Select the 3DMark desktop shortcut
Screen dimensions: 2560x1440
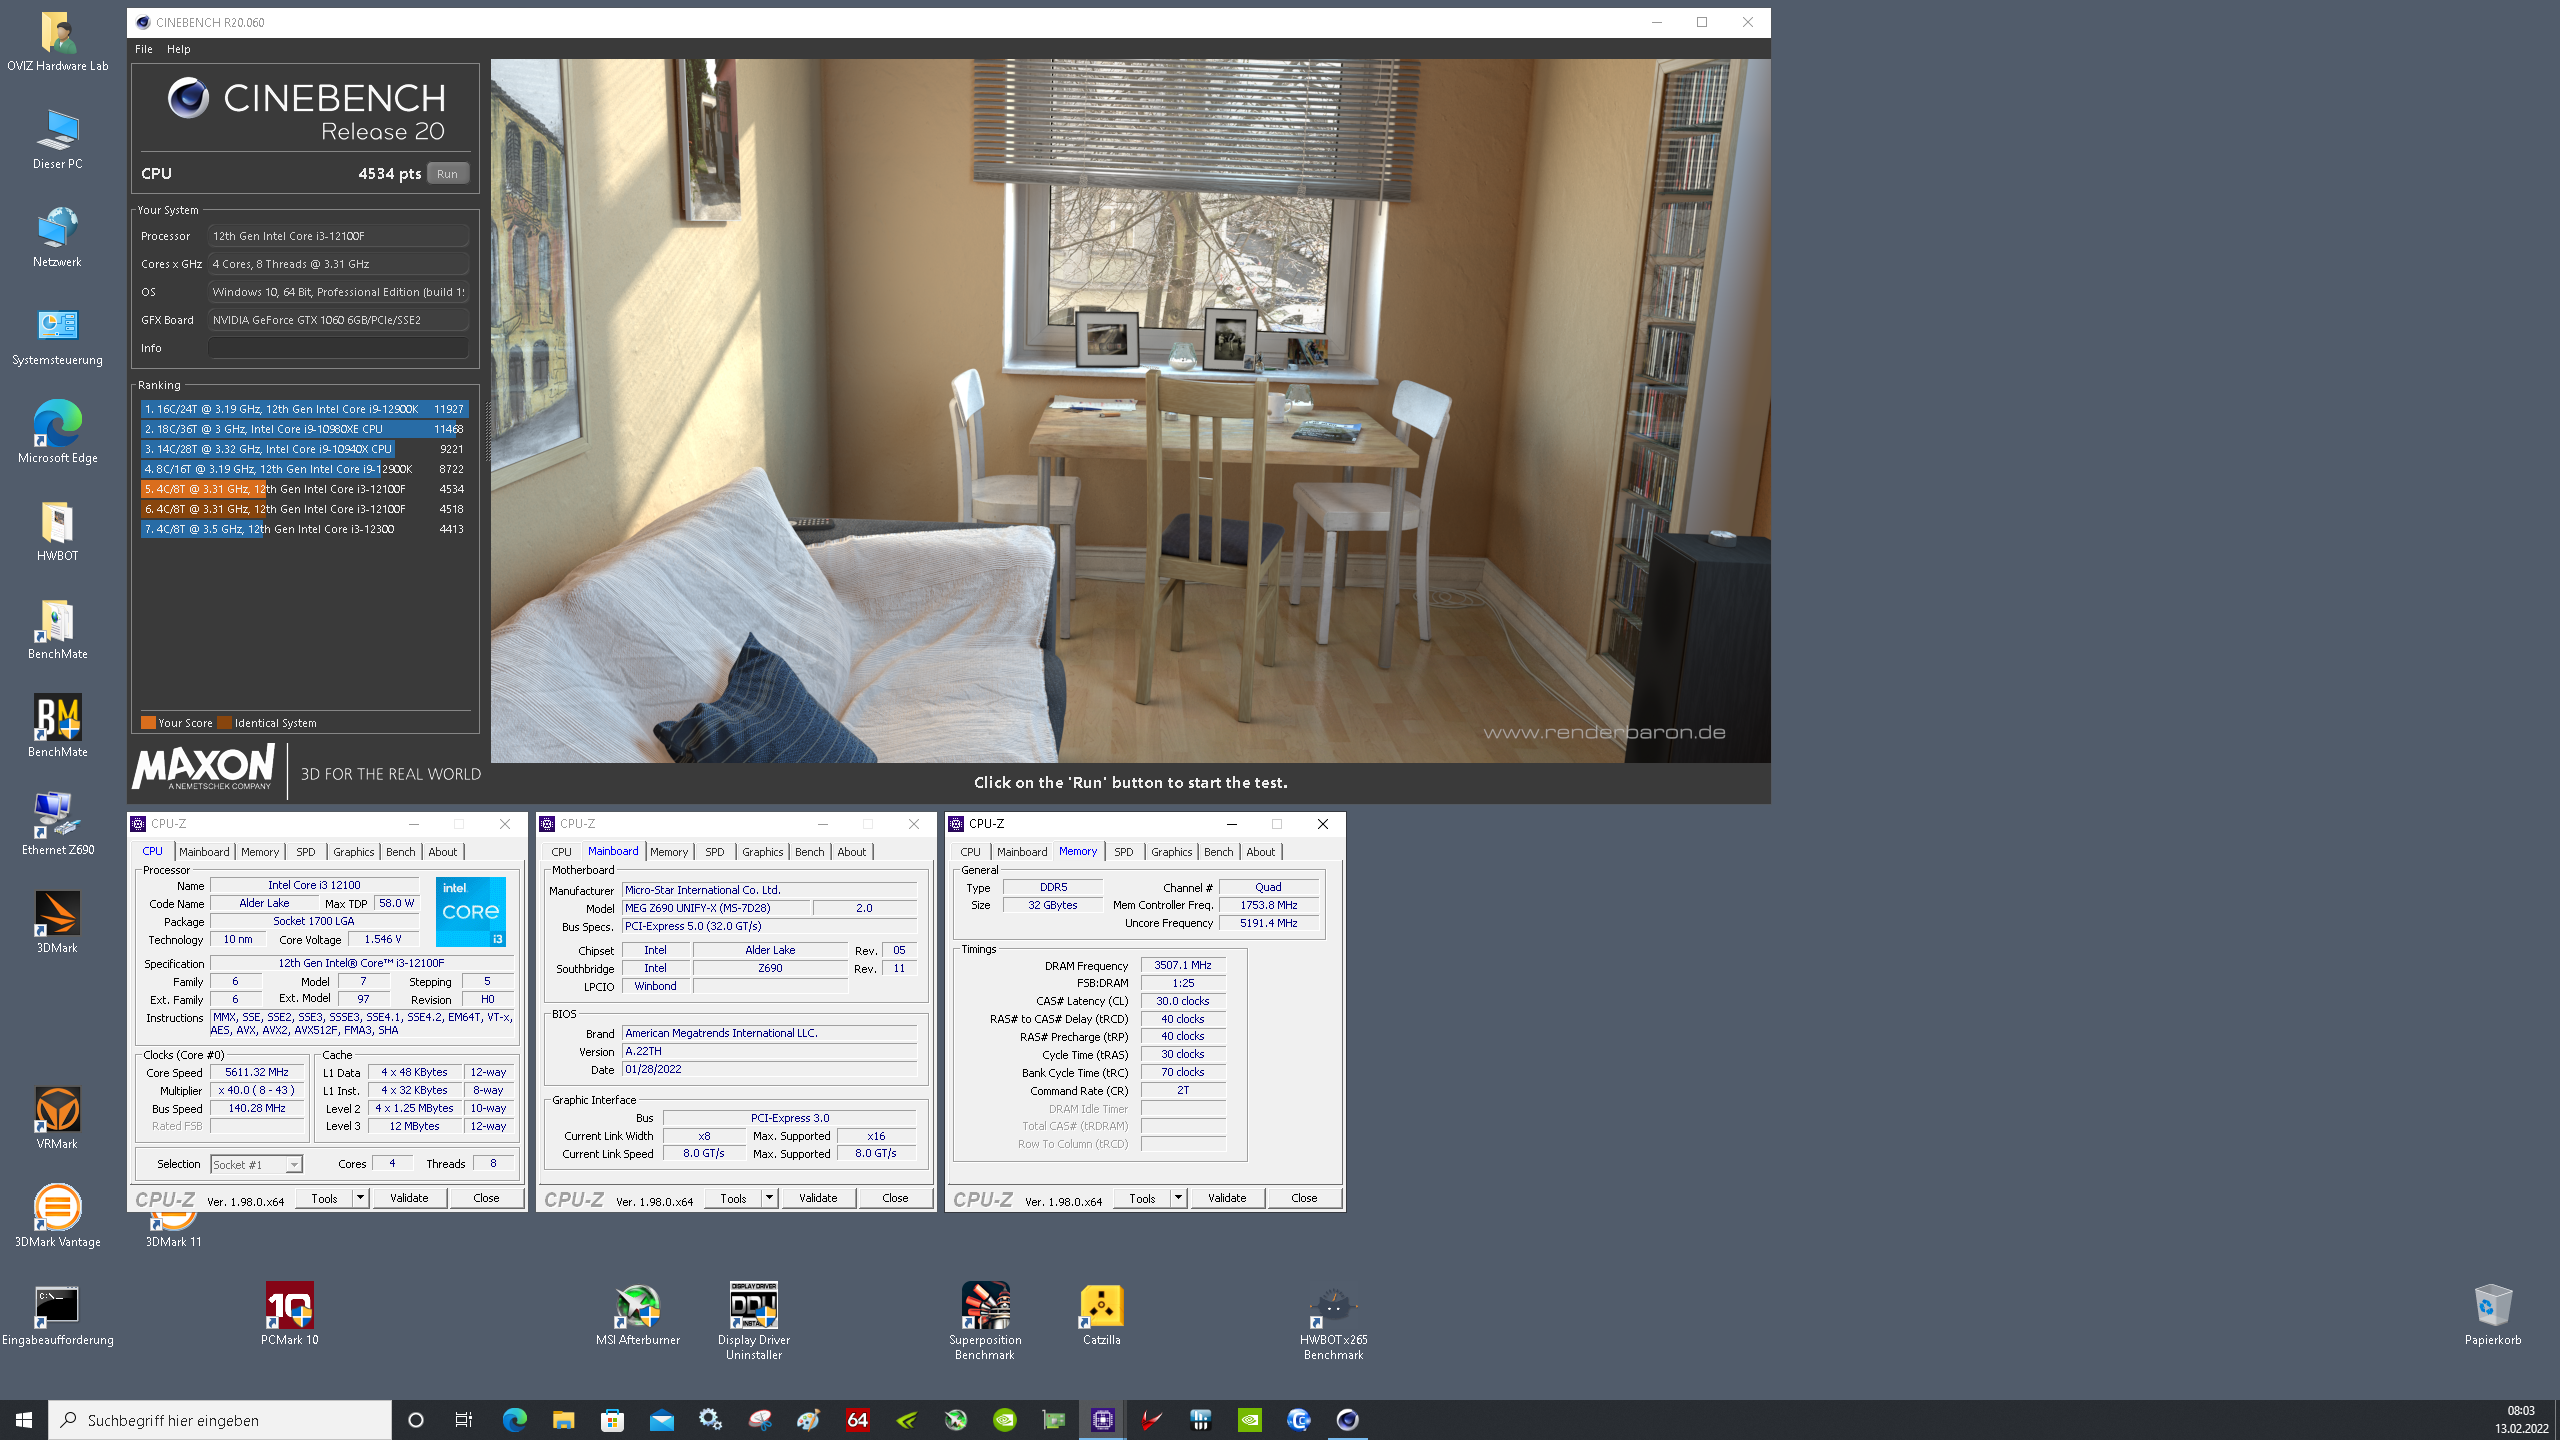pos(58,924)
